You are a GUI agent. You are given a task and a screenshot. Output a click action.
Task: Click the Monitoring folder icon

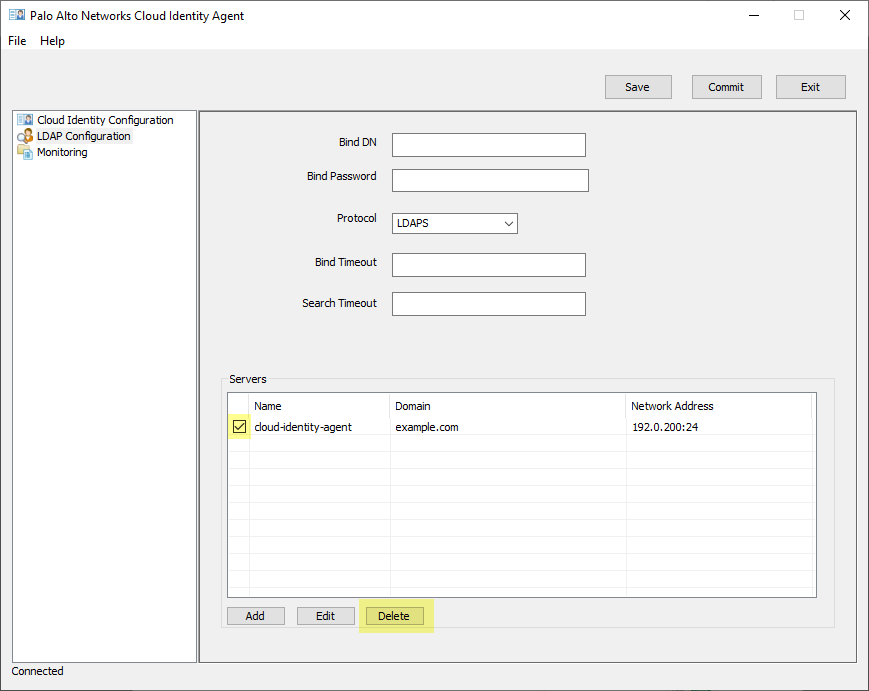[25, 152]
